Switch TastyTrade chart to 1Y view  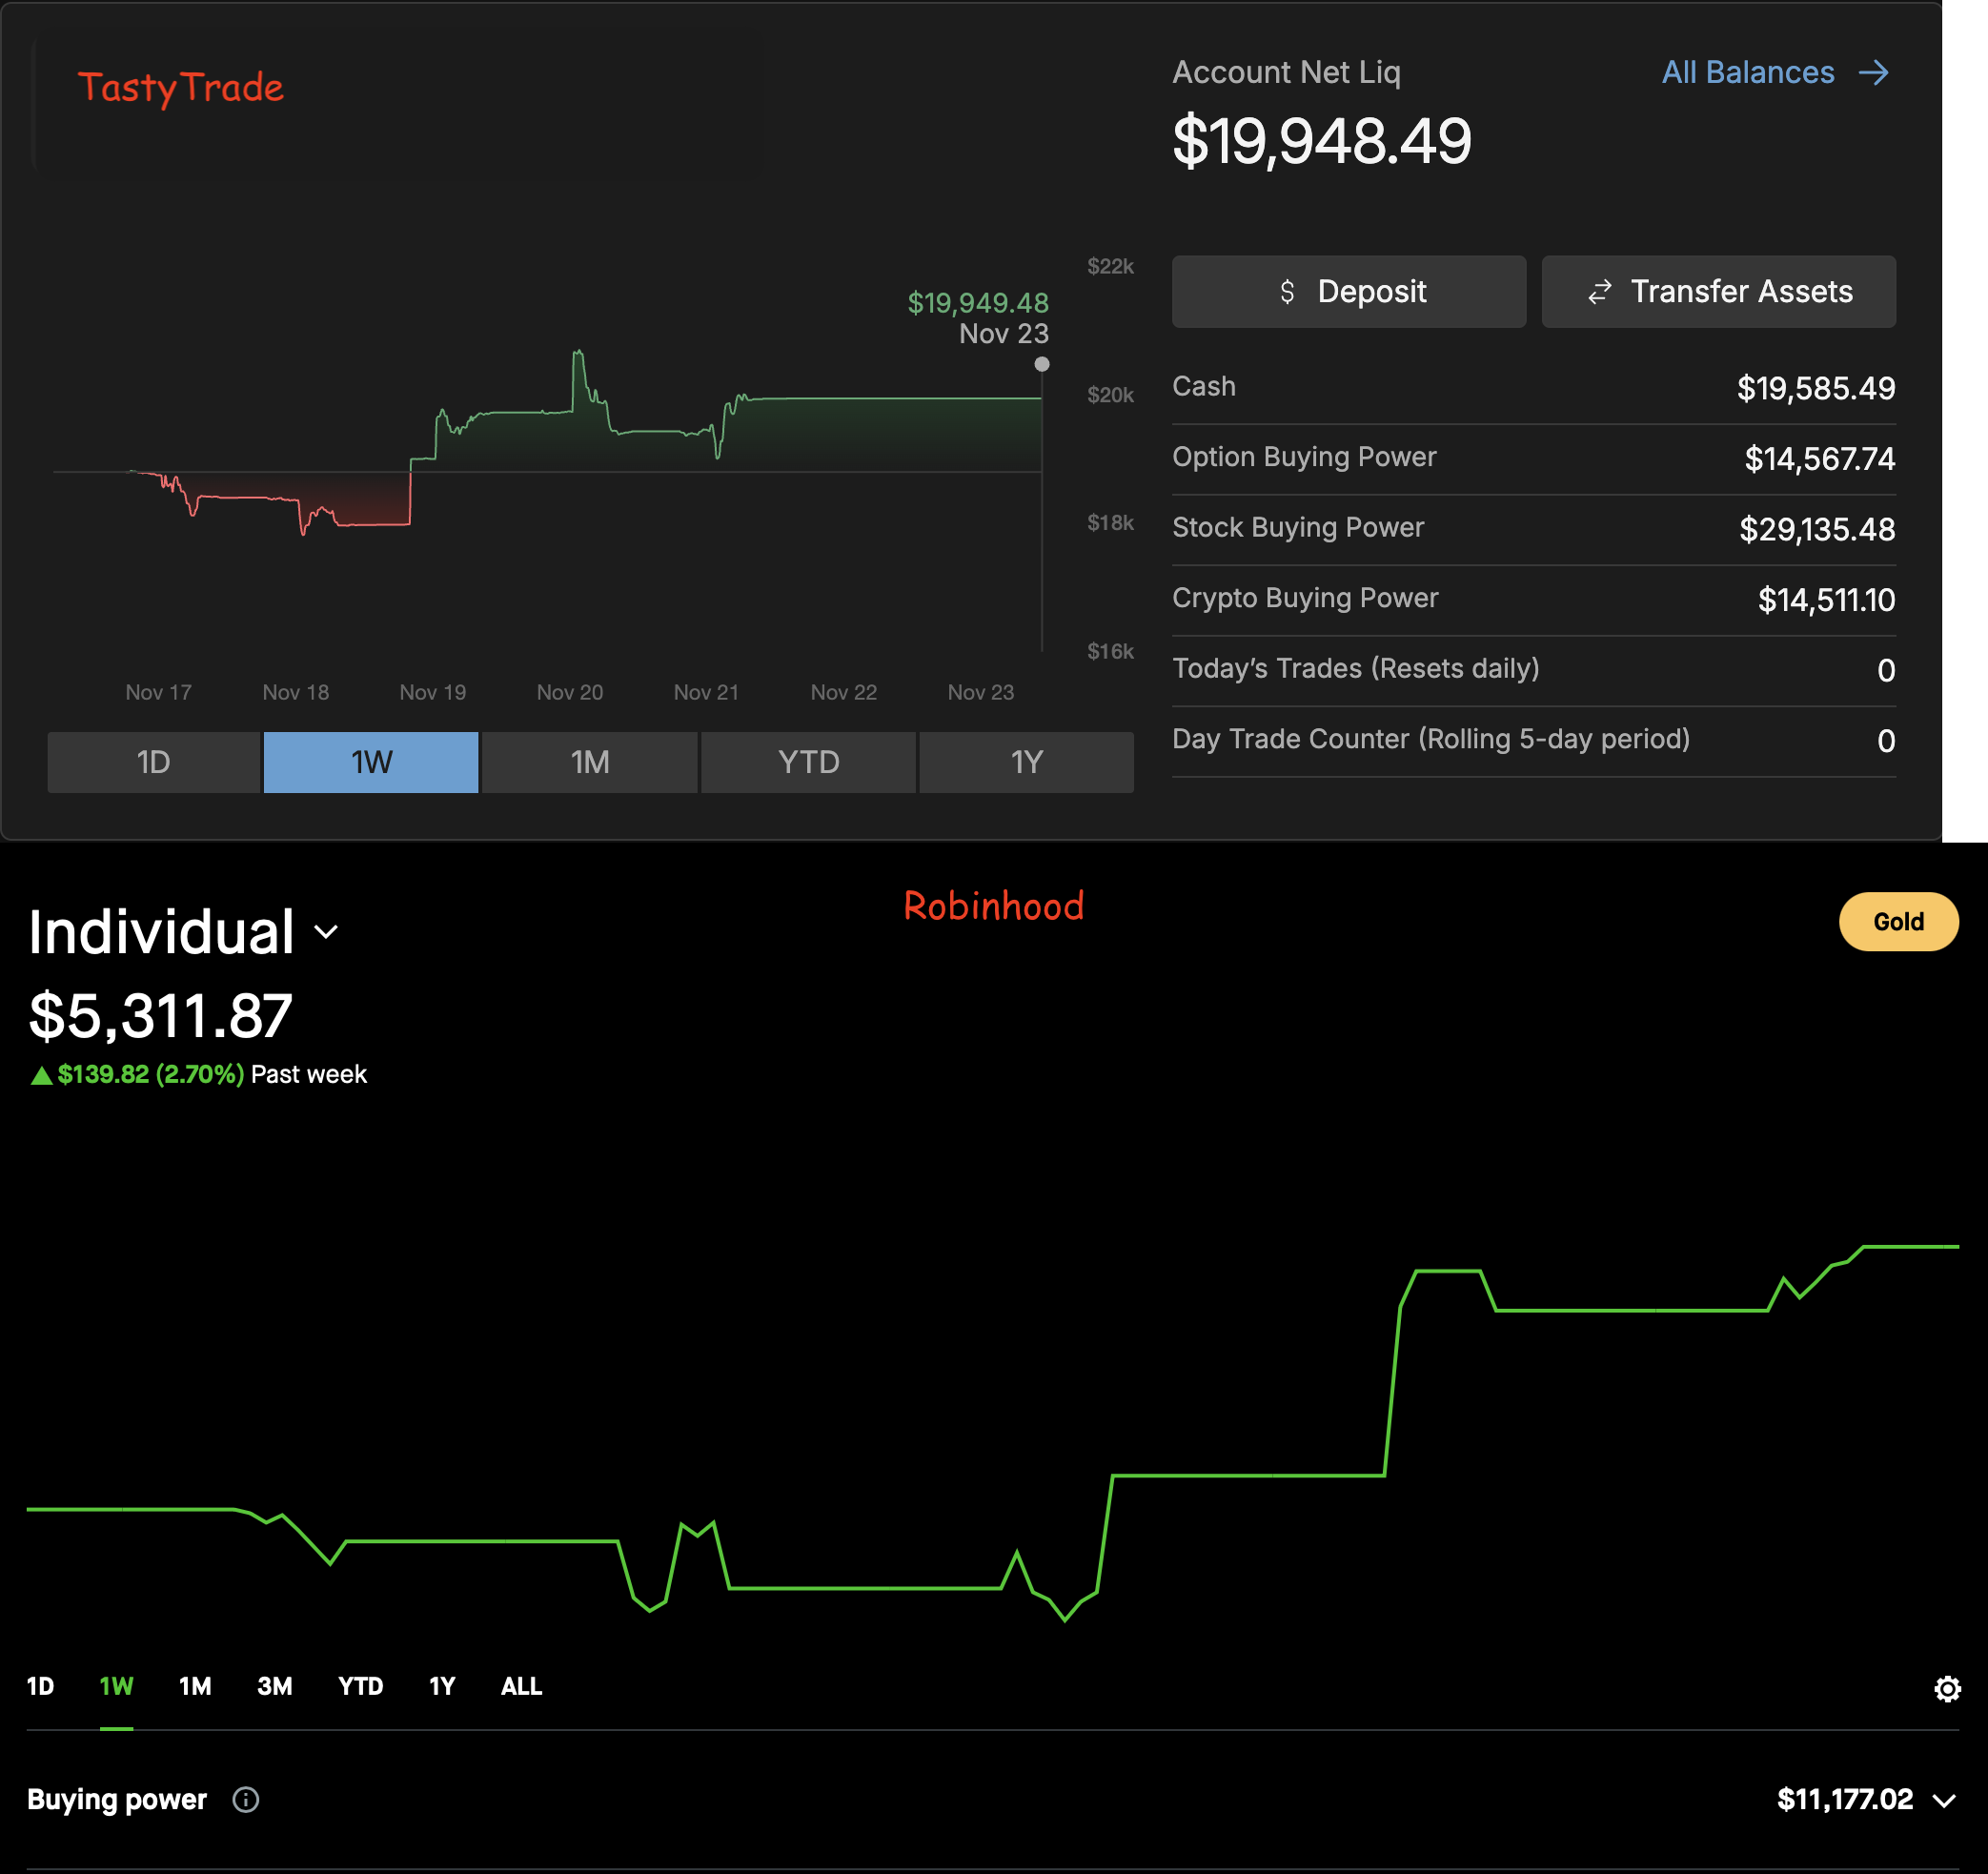(1026, 762)
